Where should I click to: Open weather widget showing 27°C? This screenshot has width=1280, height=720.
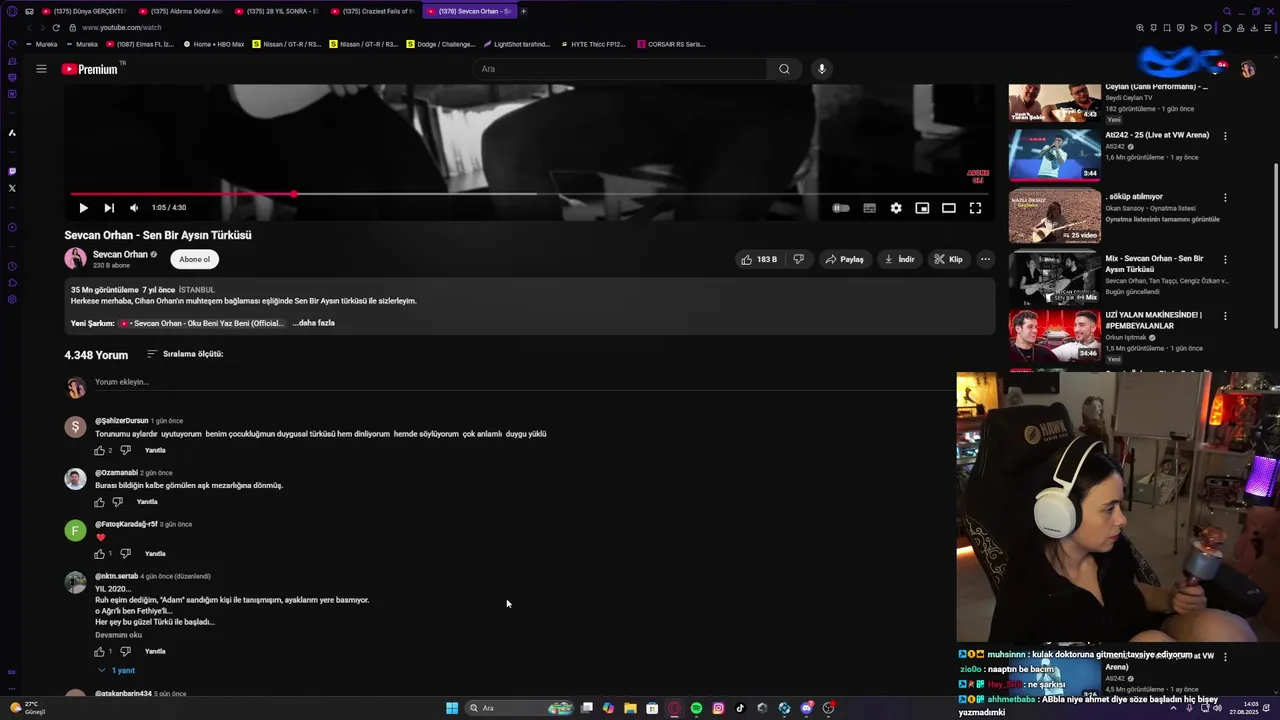[26, 708]
